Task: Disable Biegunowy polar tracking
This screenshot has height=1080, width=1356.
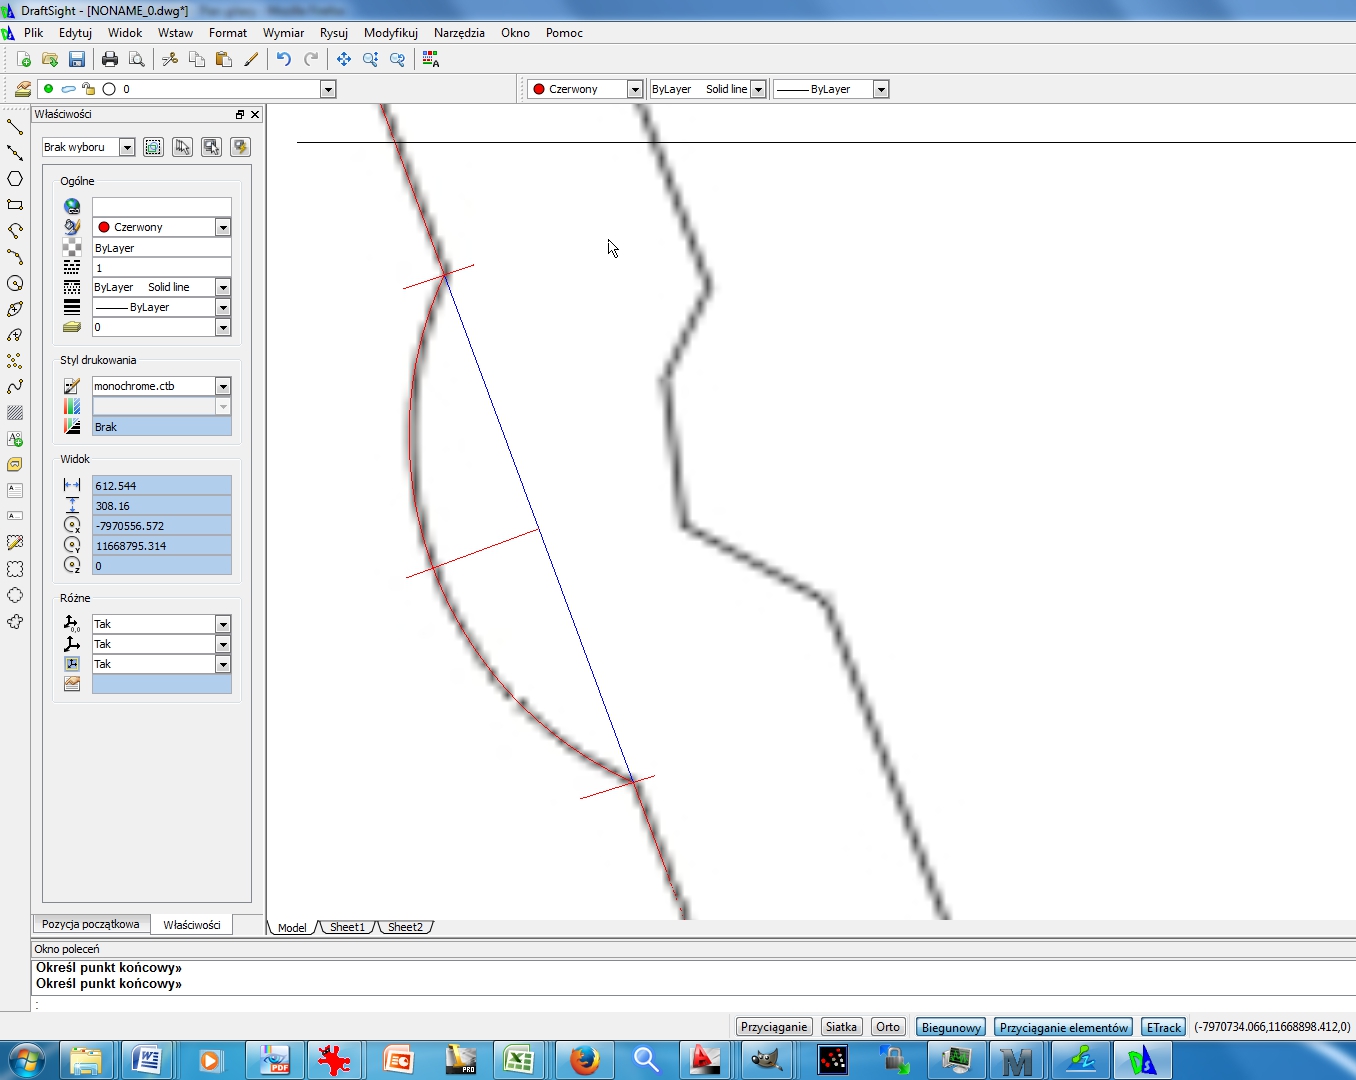Action: (950, 1027)
